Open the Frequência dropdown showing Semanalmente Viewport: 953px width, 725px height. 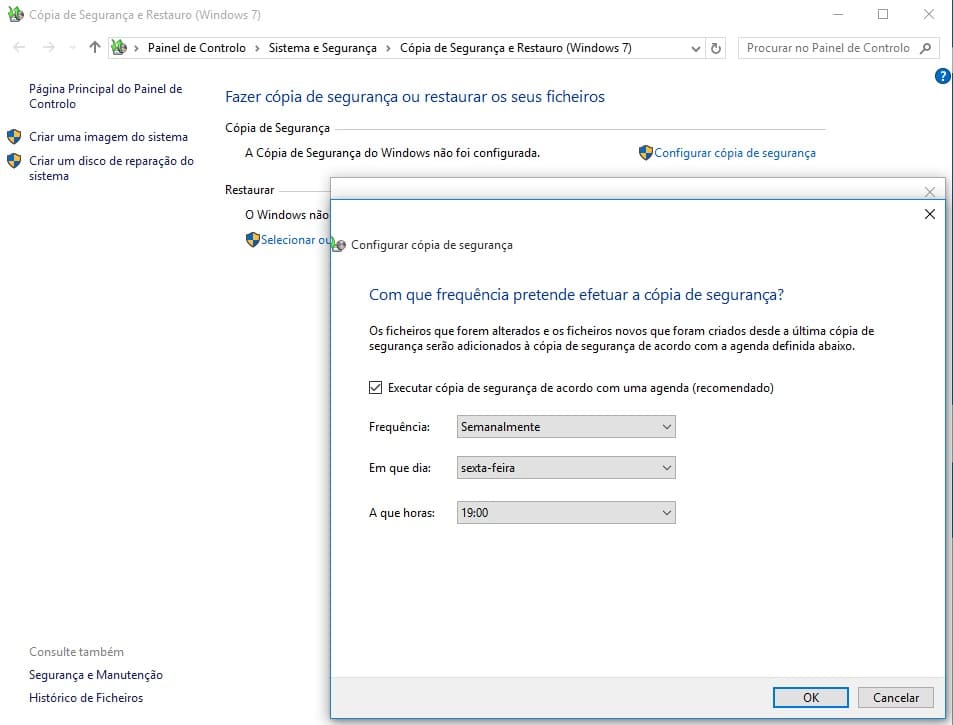point(566,427)
